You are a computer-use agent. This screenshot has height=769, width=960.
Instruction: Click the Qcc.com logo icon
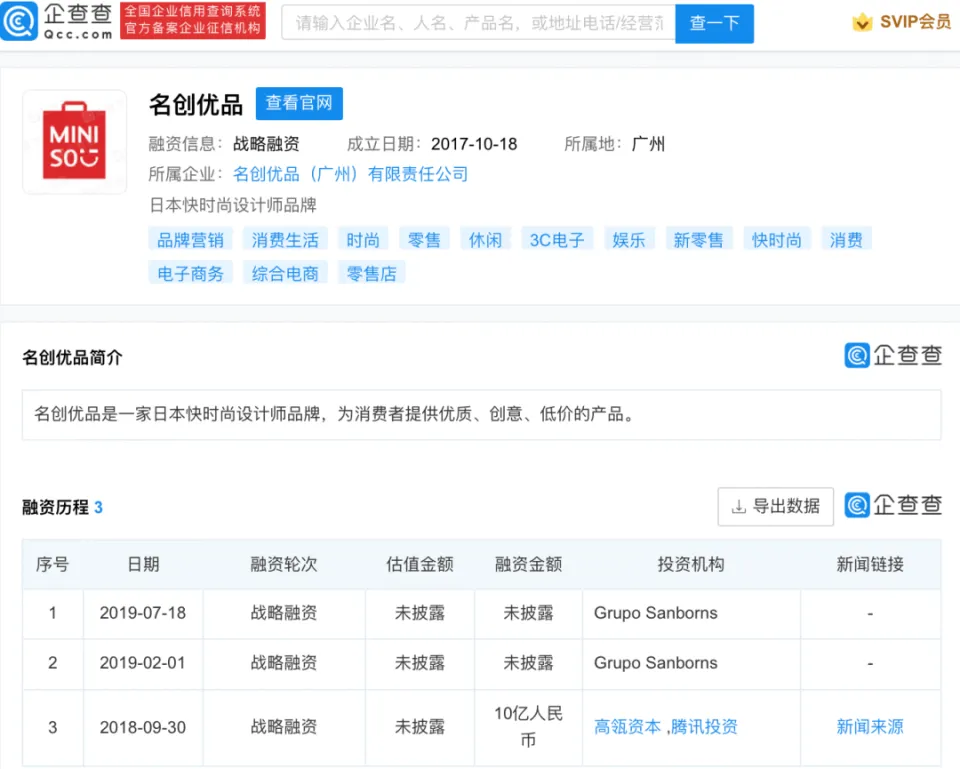click(x=20, y=20)
